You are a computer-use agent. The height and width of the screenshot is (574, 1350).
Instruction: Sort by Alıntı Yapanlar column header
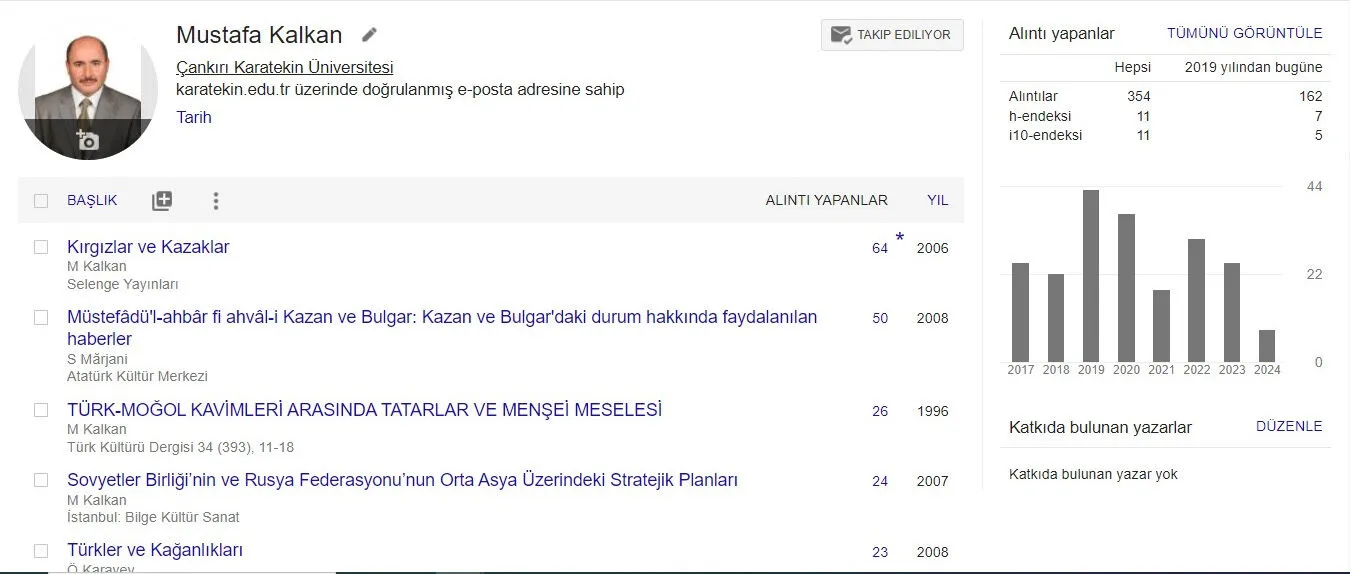(826, 200)
